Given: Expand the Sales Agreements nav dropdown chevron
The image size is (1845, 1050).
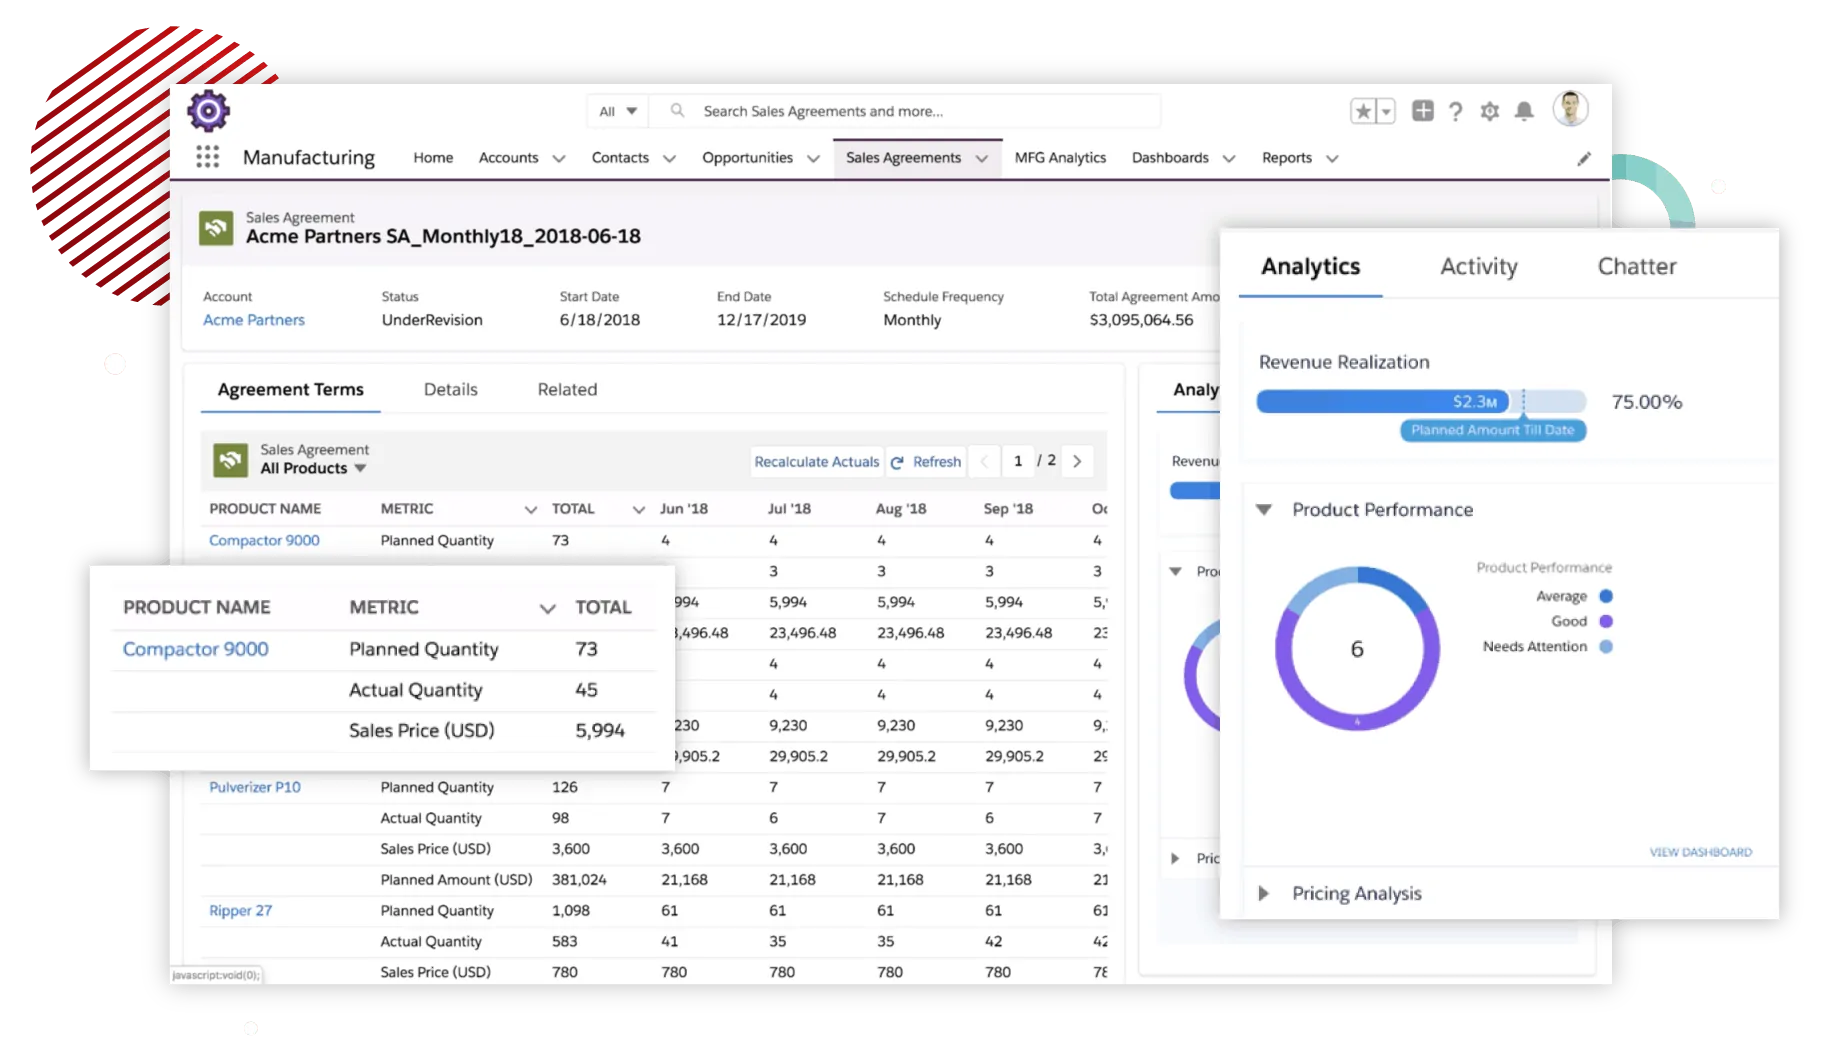Looking at the screenshot, I should pyautogui.click(x=982, y=158).
